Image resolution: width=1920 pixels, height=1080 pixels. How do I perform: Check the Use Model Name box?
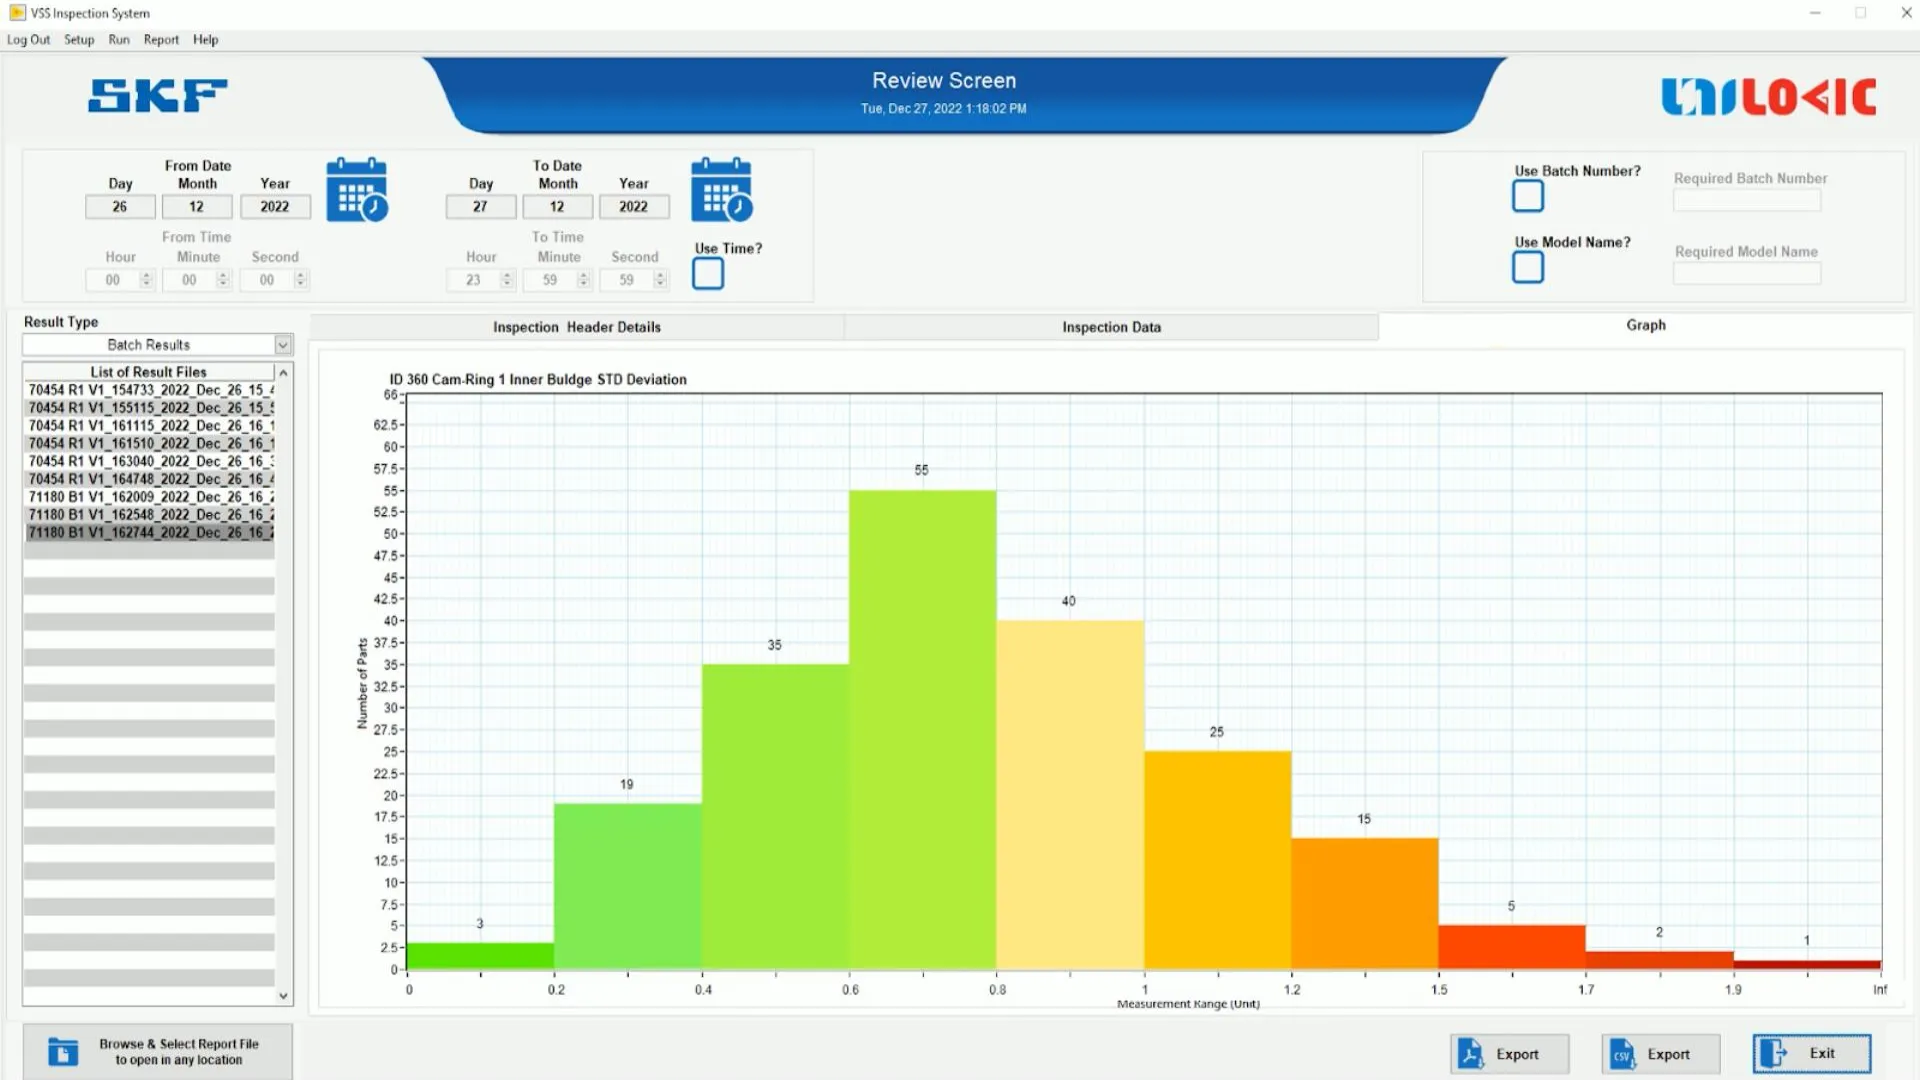[1527, 267]
